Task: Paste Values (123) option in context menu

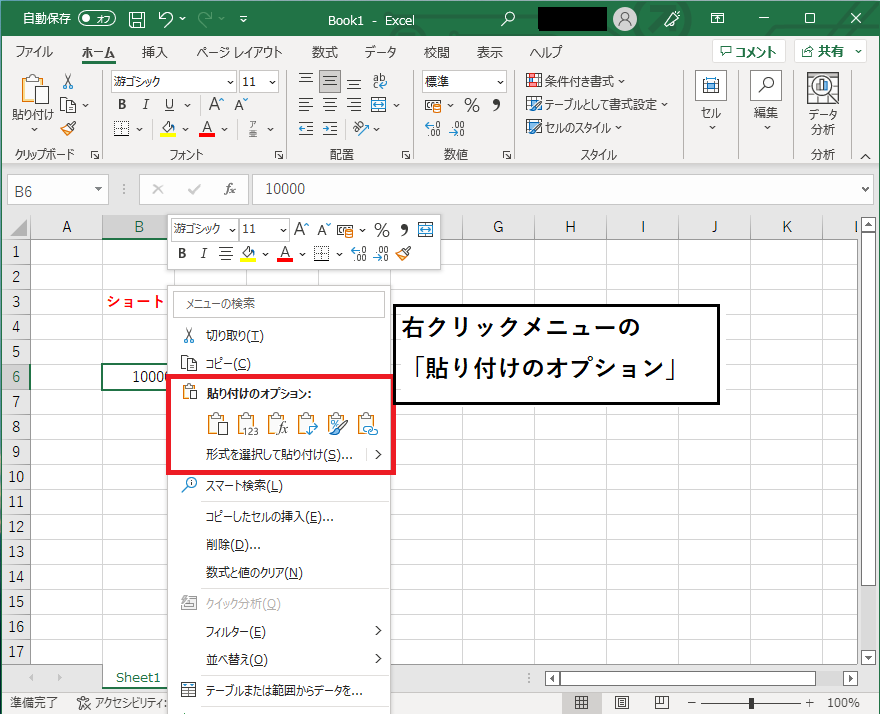Action: [248, 424]
